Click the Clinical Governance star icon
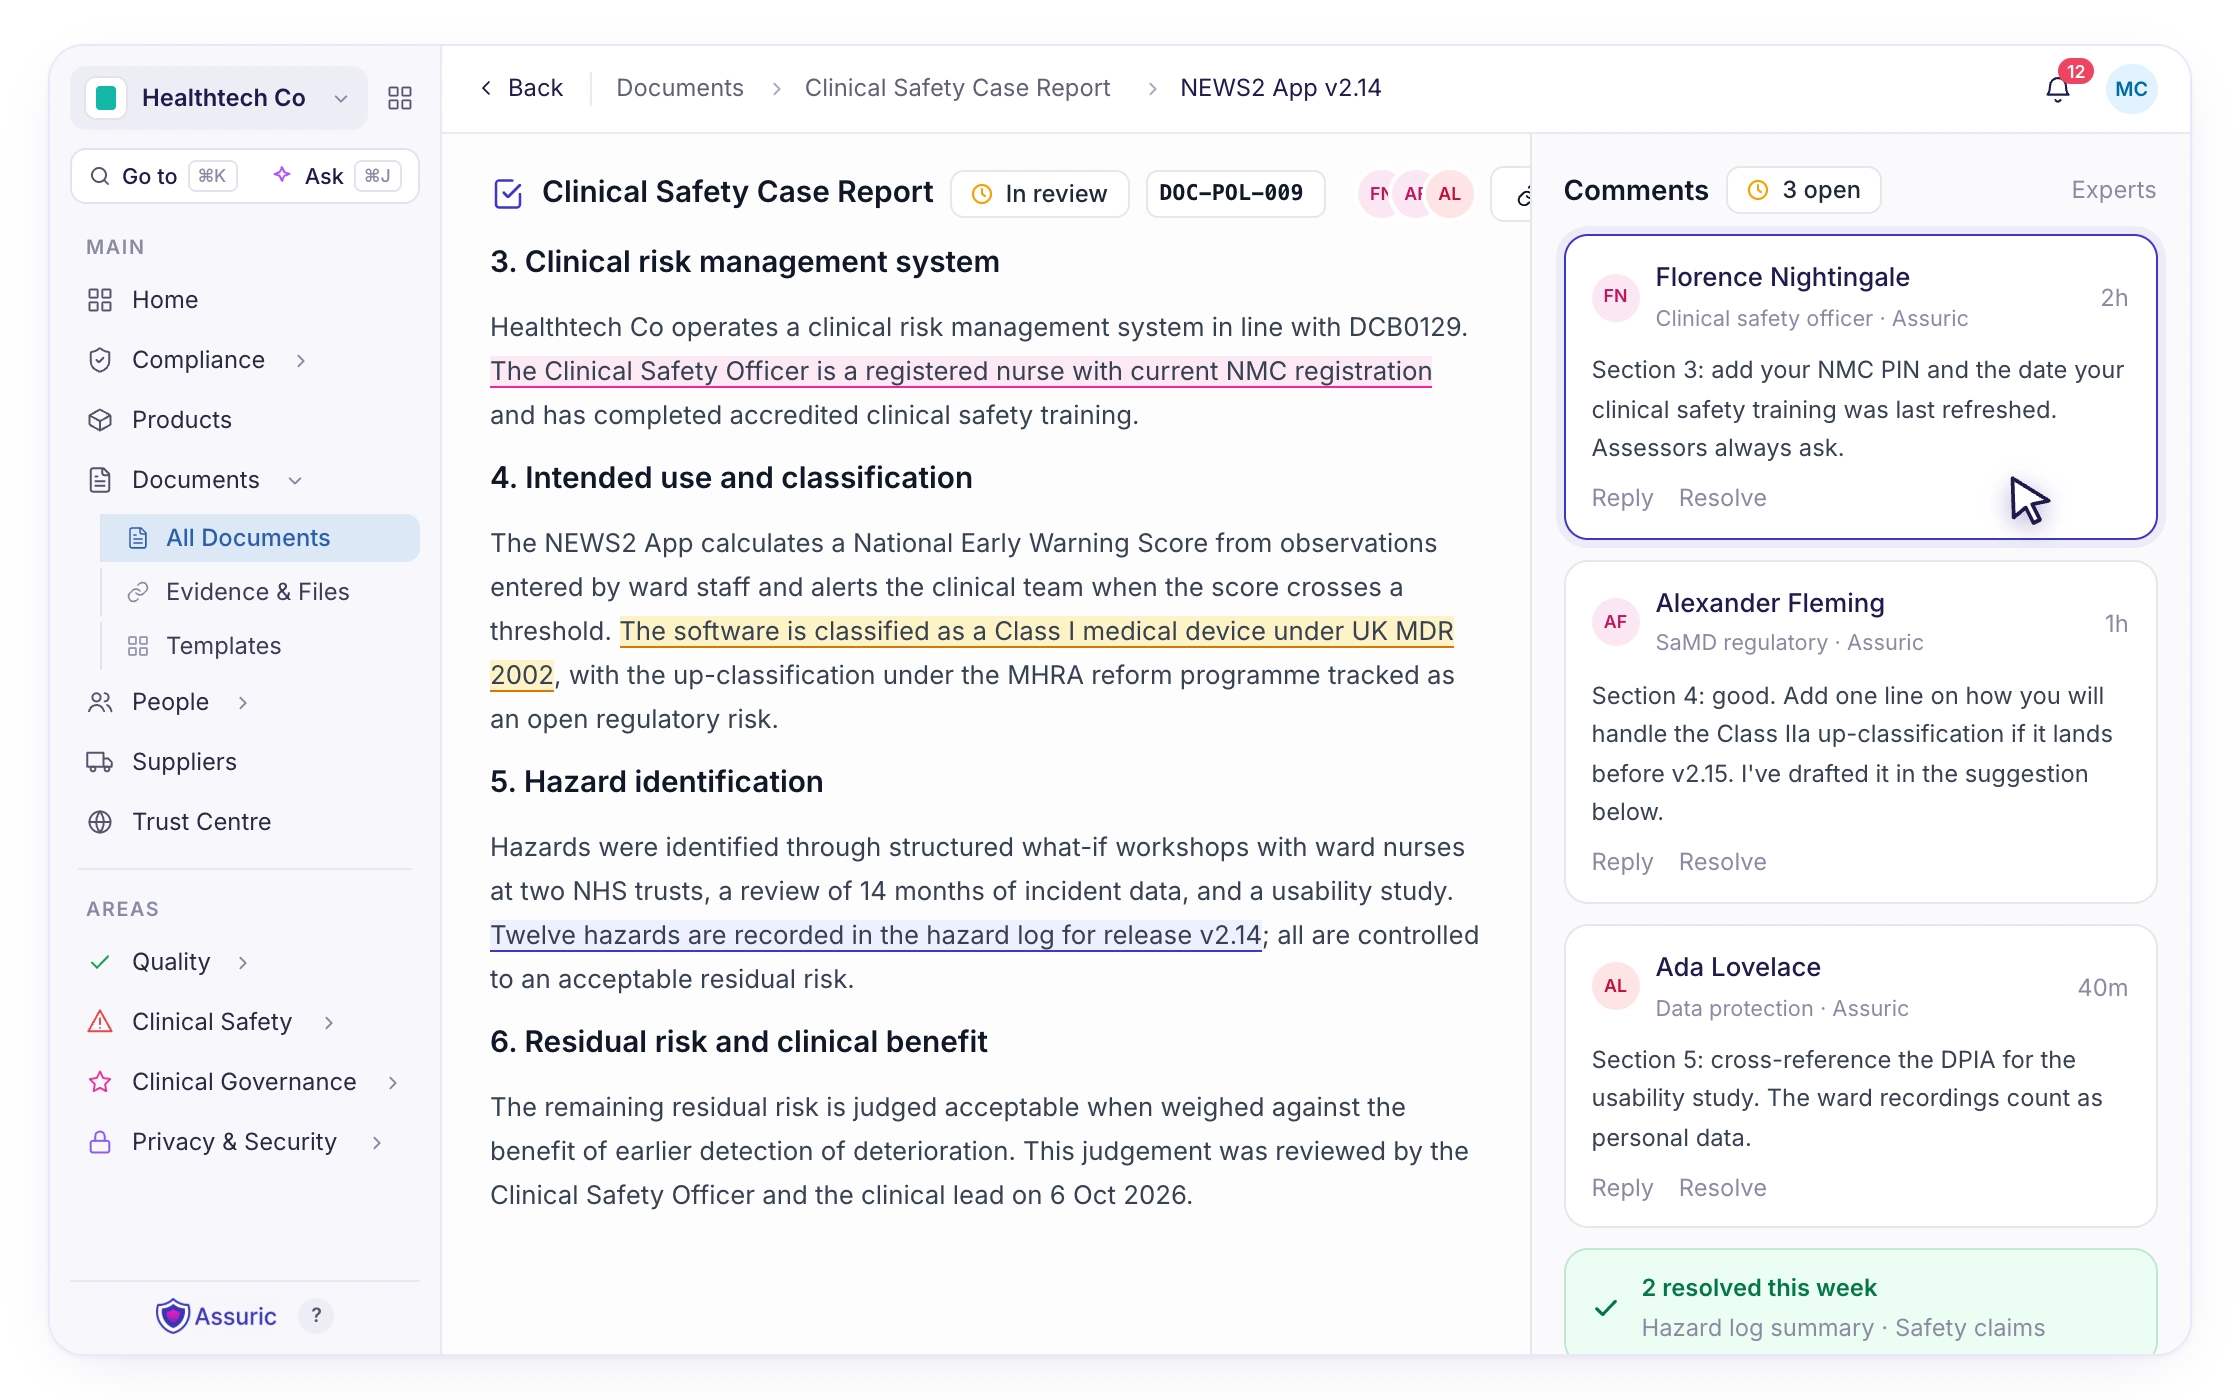2240x1400 pixels. 100,1082
